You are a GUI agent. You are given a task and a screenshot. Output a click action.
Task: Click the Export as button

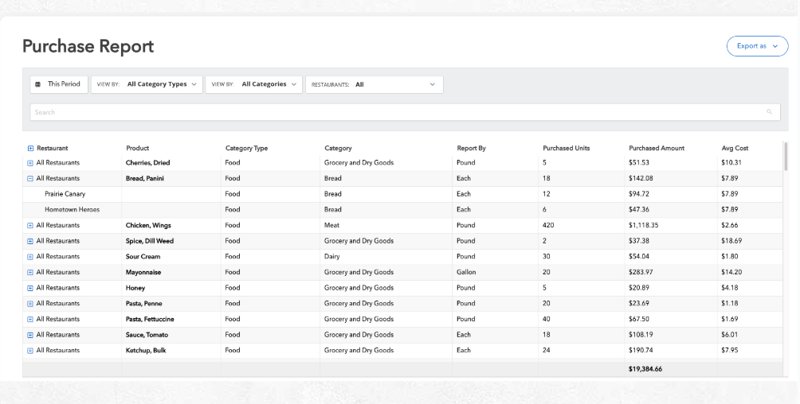click(x=756, y=46)
